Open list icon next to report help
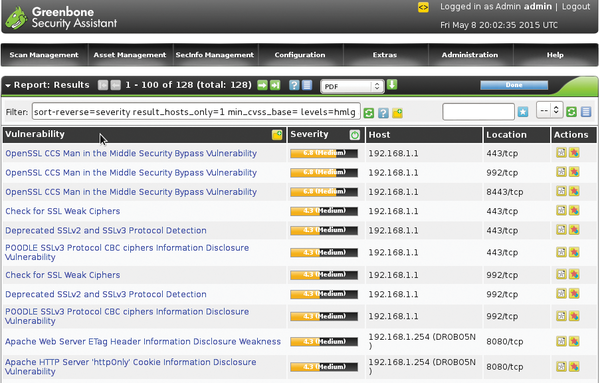 point(307,85)
